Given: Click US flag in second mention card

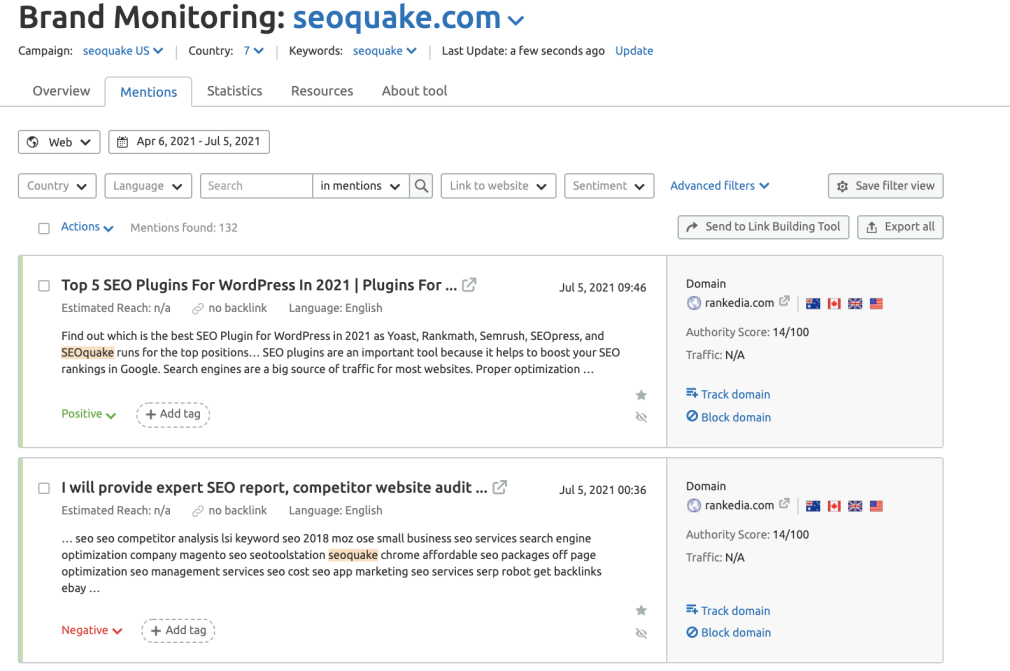Looking at the screenshot, I should [876, 506].
